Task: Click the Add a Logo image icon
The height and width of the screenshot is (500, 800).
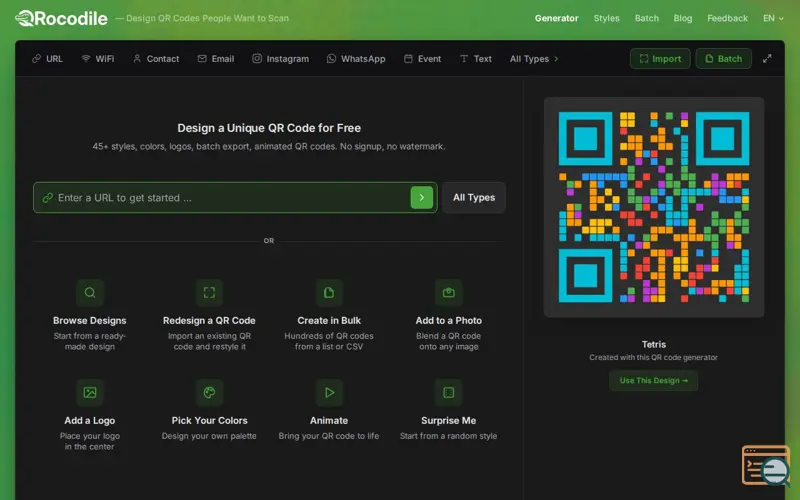Action: (x=90, y=392)
